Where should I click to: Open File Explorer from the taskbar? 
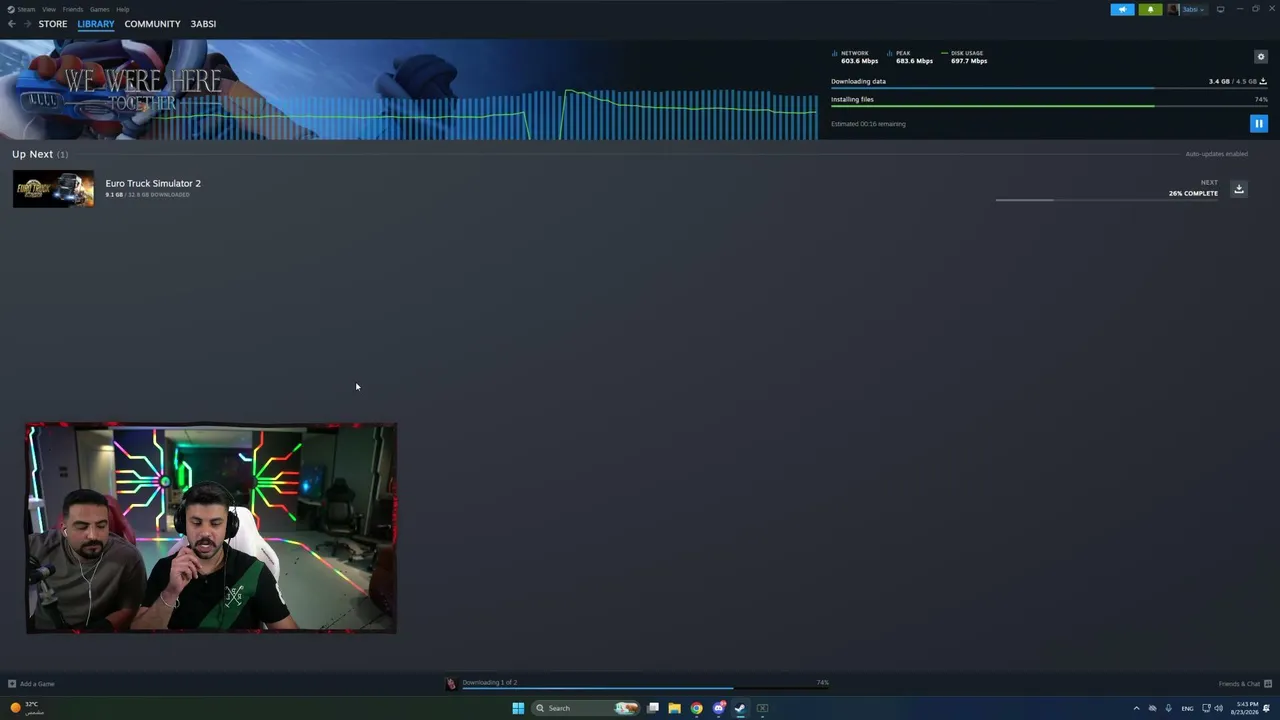coord(675,708)
